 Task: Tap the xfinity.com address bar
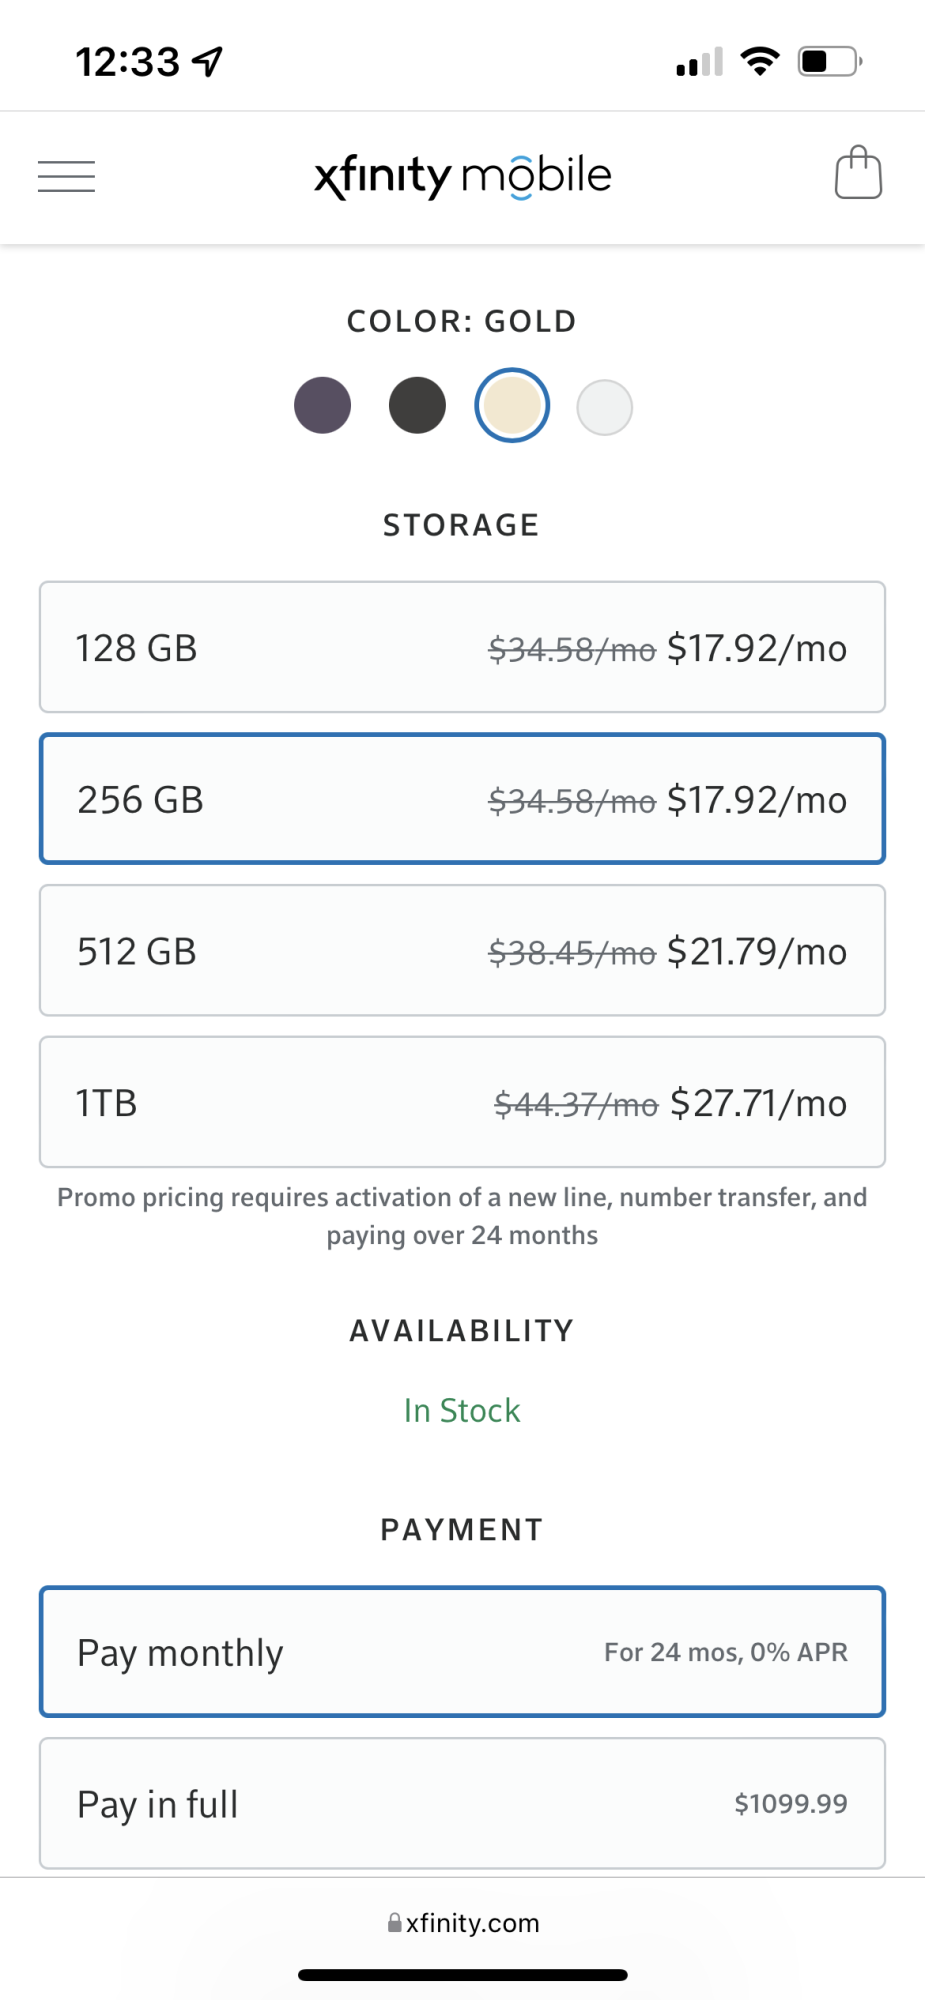472,1923
